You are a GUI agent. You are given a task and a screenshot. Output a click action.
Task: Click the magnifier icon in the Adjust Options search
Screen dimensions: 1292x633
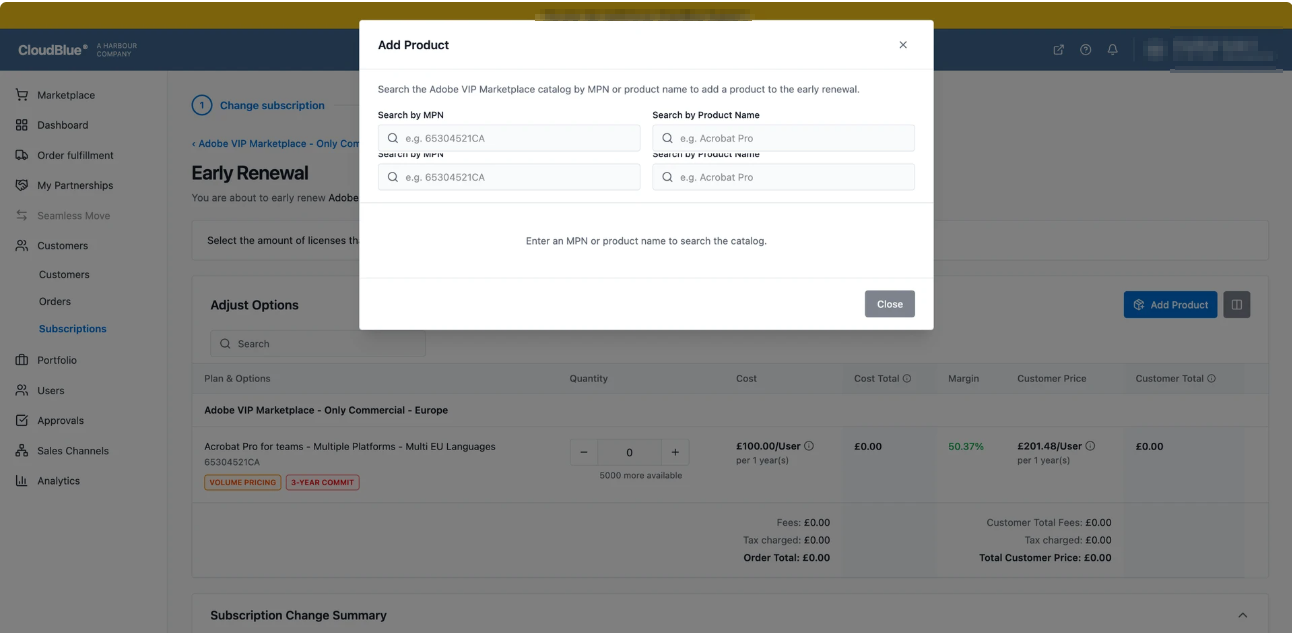coord(225,344)
